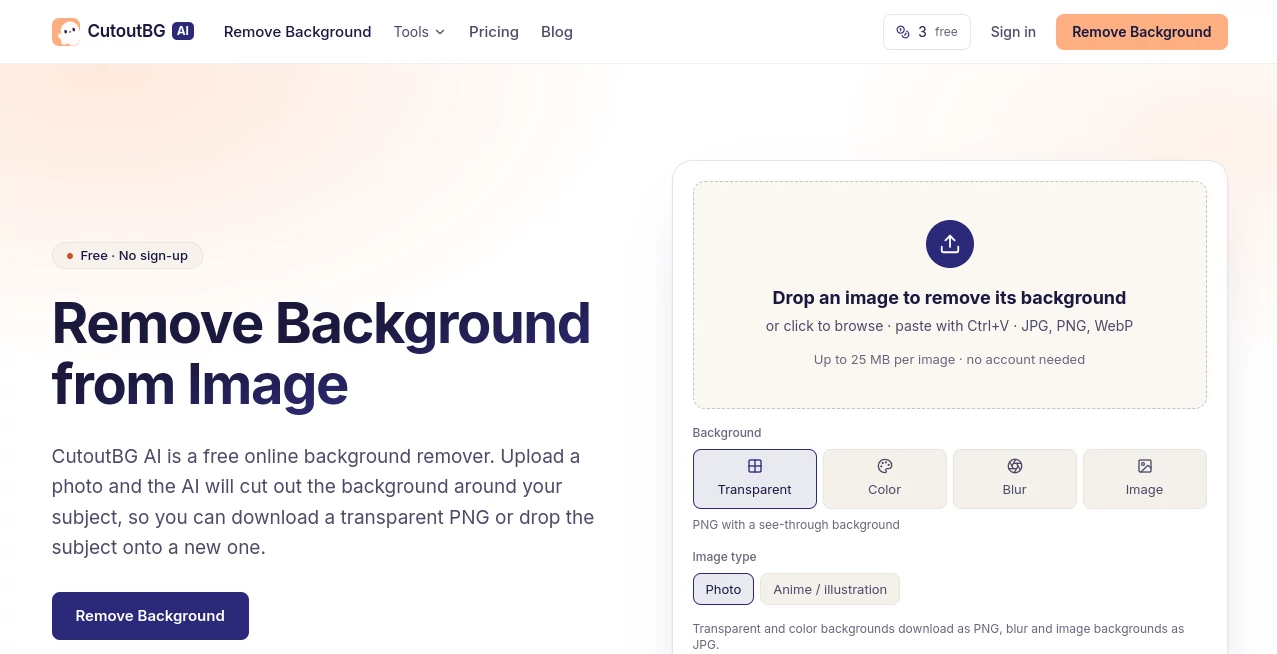Viewport: 1277px width, 654px height.
Task: Click the 'Free · No sign-up' badge
Action: [127, 256]
